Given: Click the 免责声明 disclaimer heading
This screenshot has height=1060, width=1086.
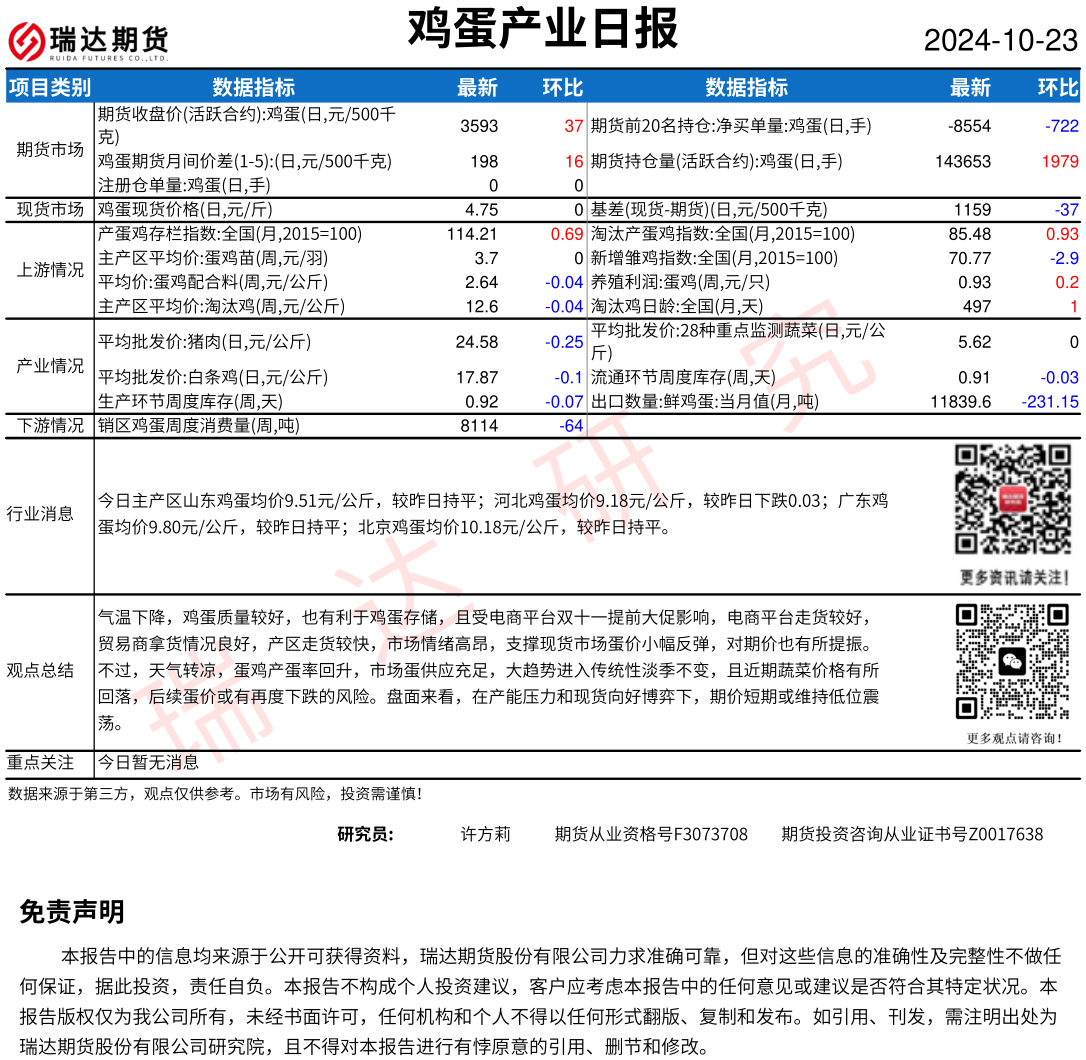Looking at the screenshot, I should [72, 912].
